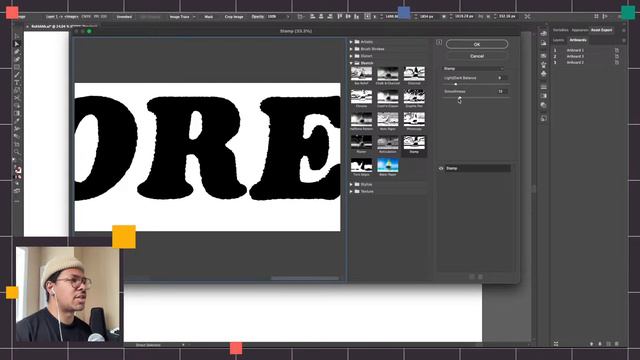Switch to the Variables tab
The image size is (640, 360).
point(560,30)
